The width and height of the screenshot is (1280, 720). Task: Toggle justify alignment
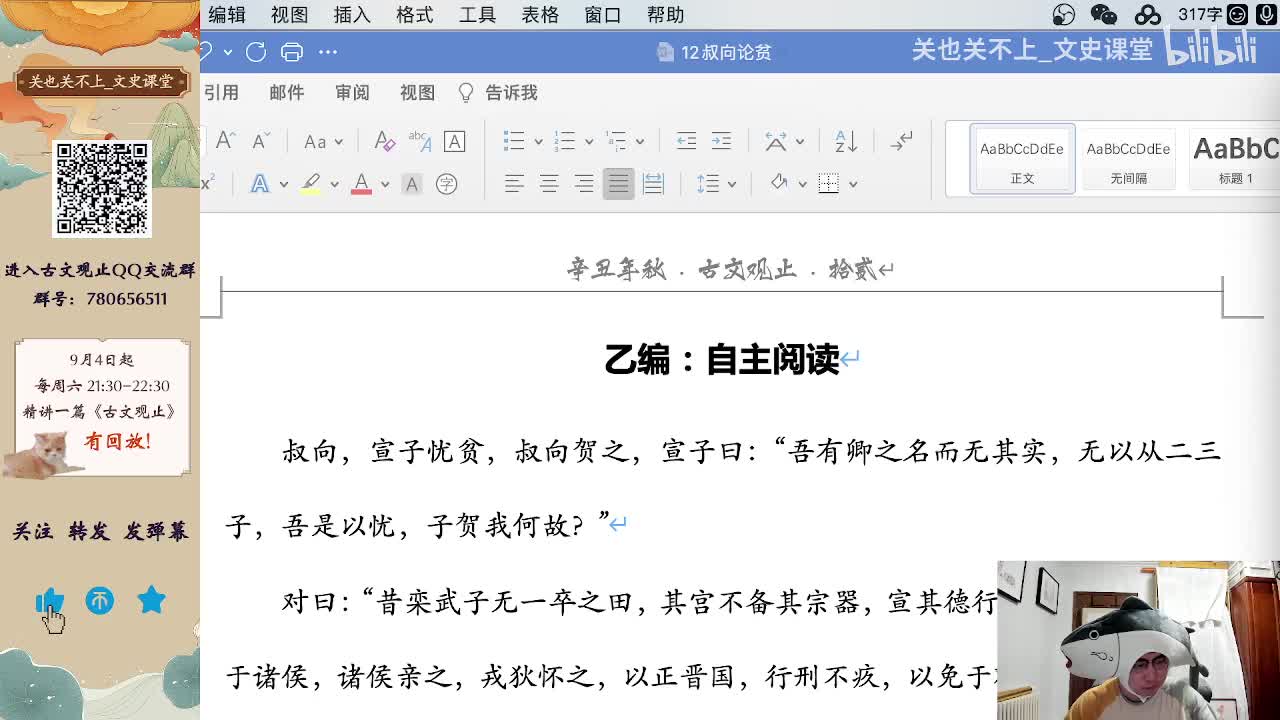pos(618,184)
